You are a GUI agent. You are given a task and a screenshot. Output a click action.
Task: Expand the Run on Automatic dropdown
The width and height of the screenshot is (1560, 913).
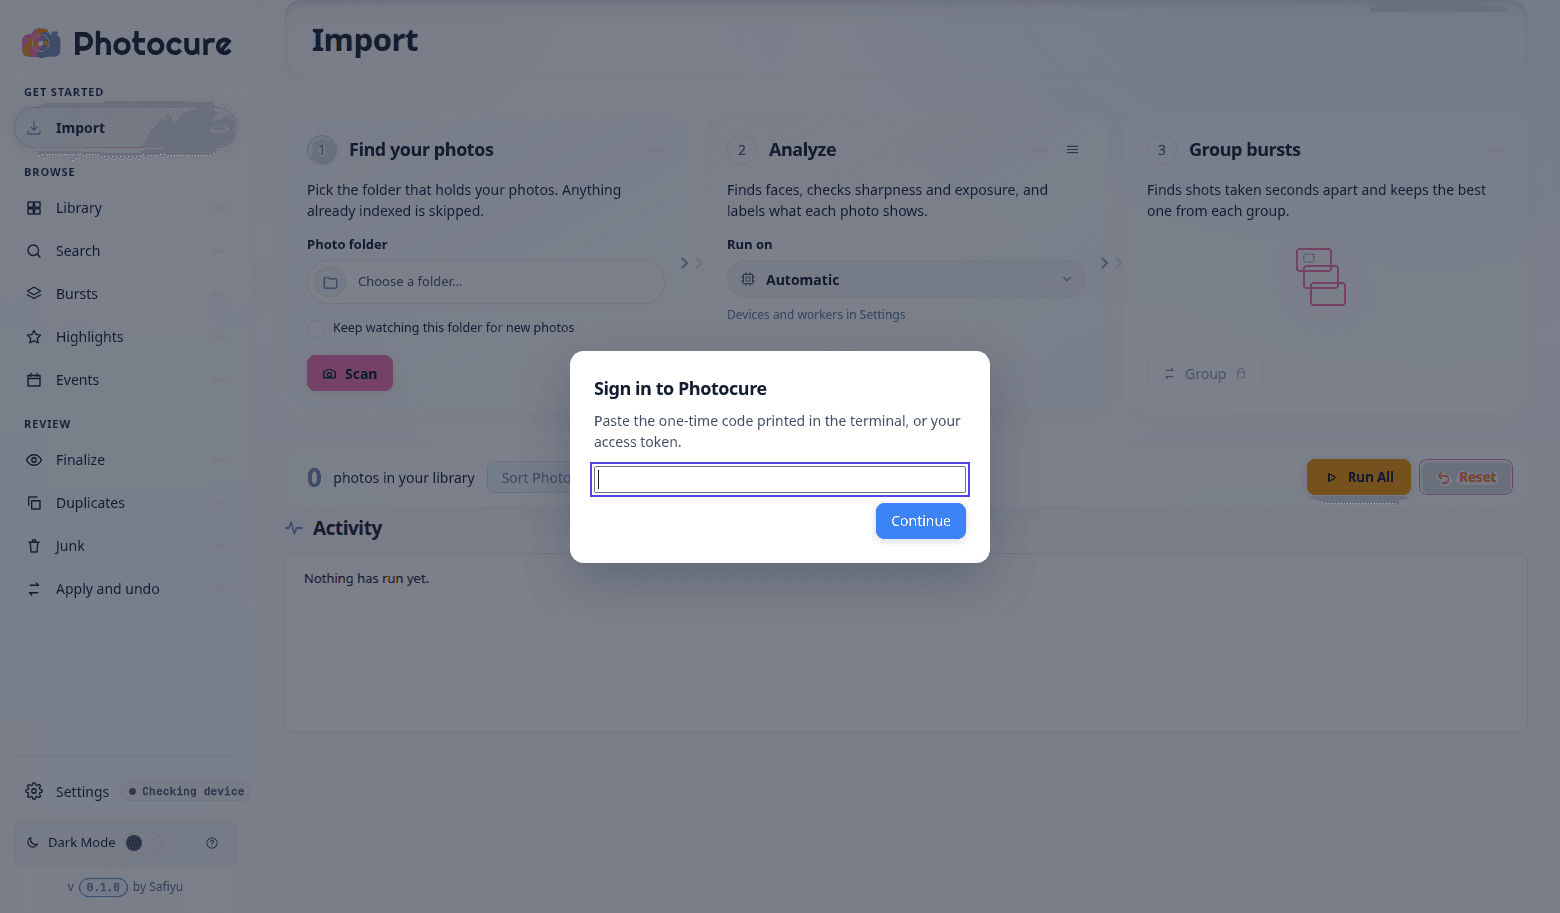tap(906, 280)
